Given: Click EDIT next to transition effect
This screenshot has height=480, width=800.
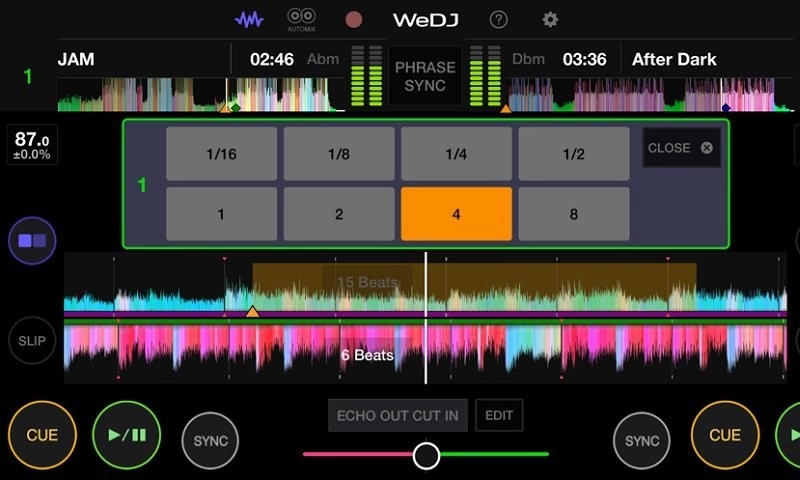Looking at the screenshot, I should (x=499, y=415).
